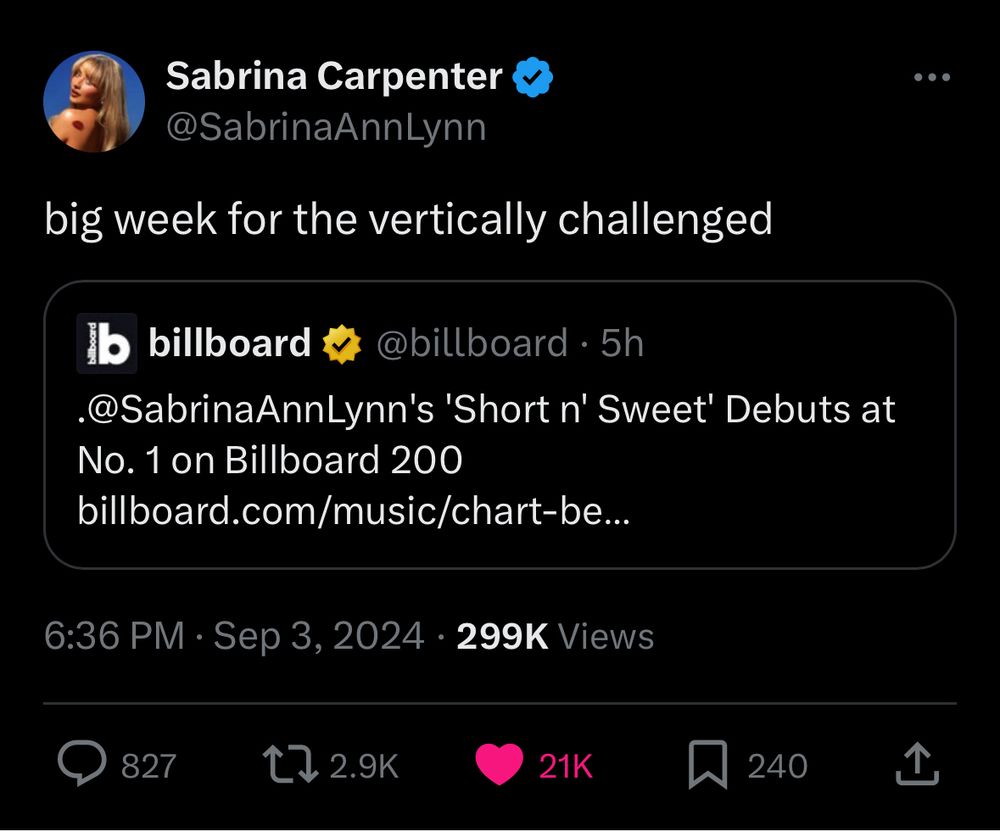1000x831 pixels.
Task: Click the 'big week for the vertically challenged' text
Action: (x=408, y=219)
